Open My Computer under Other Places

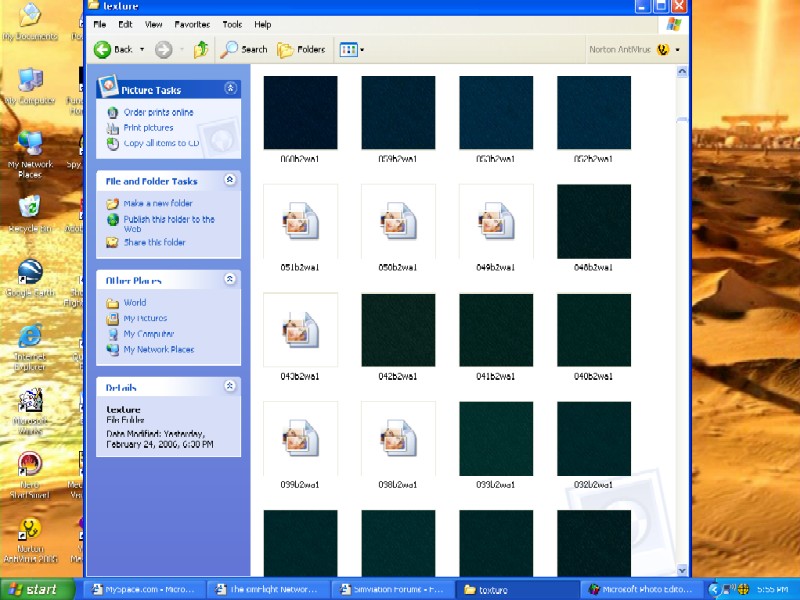(148, 334)
